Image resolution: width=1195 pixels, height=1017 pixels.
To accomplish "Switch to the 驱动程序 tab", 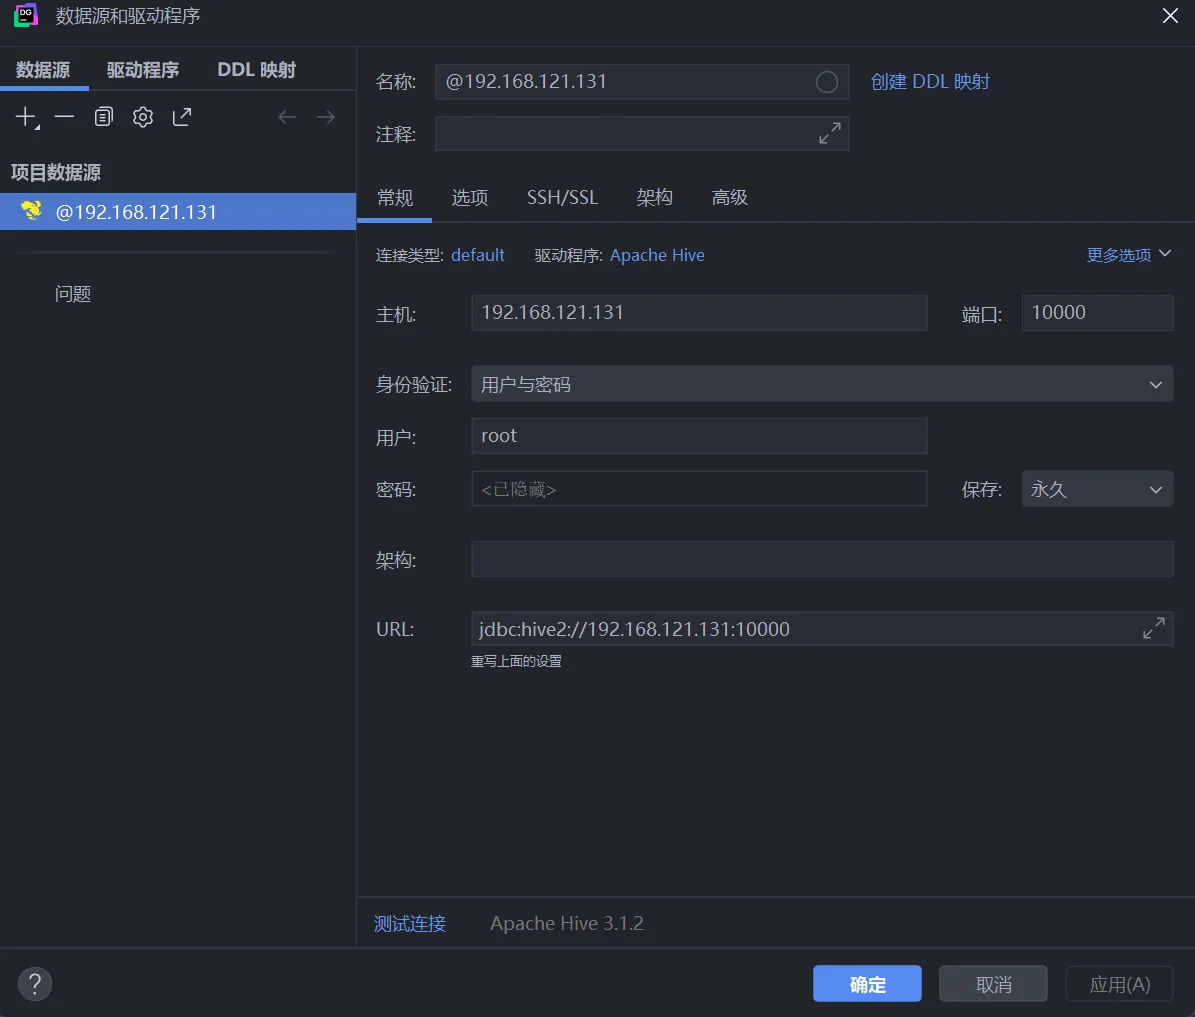I will 143,69.
